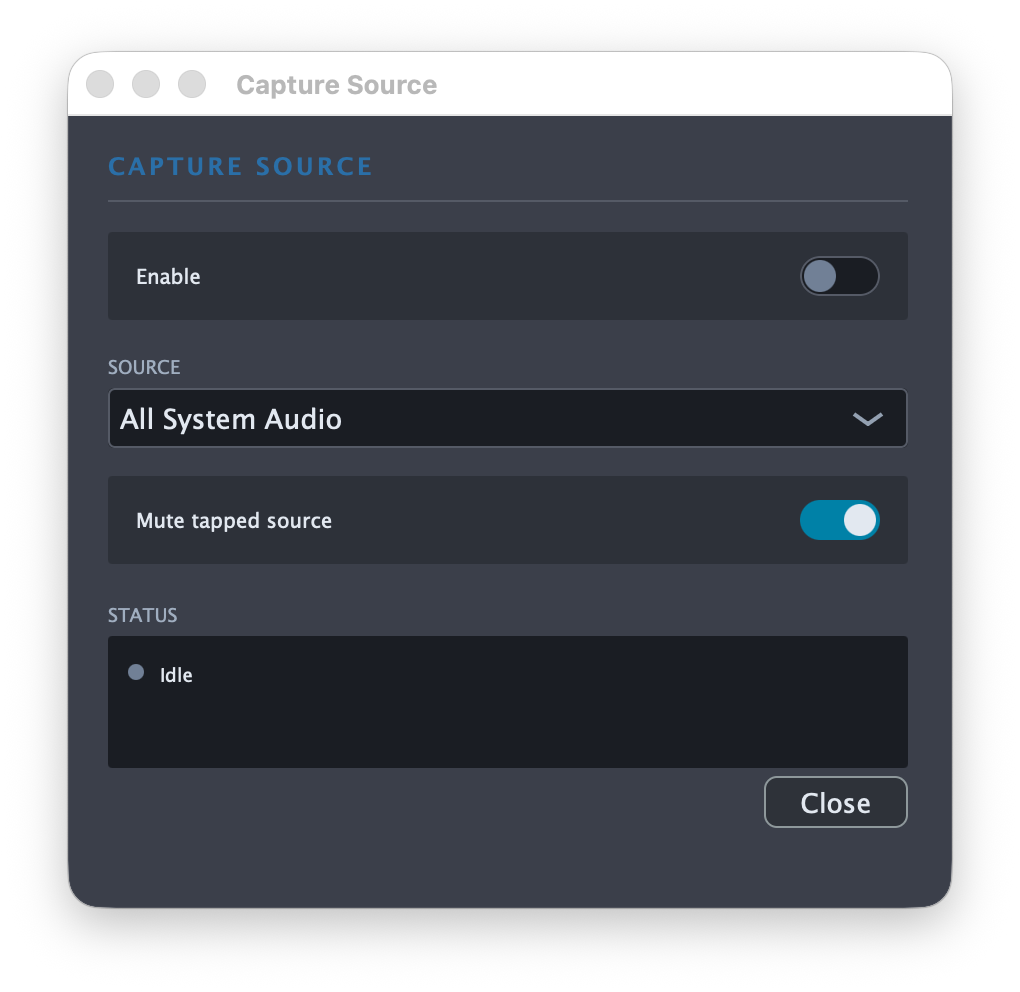The image size is (1020, 992).
Task: Click the Close button
Action: [x=835, y=802]
